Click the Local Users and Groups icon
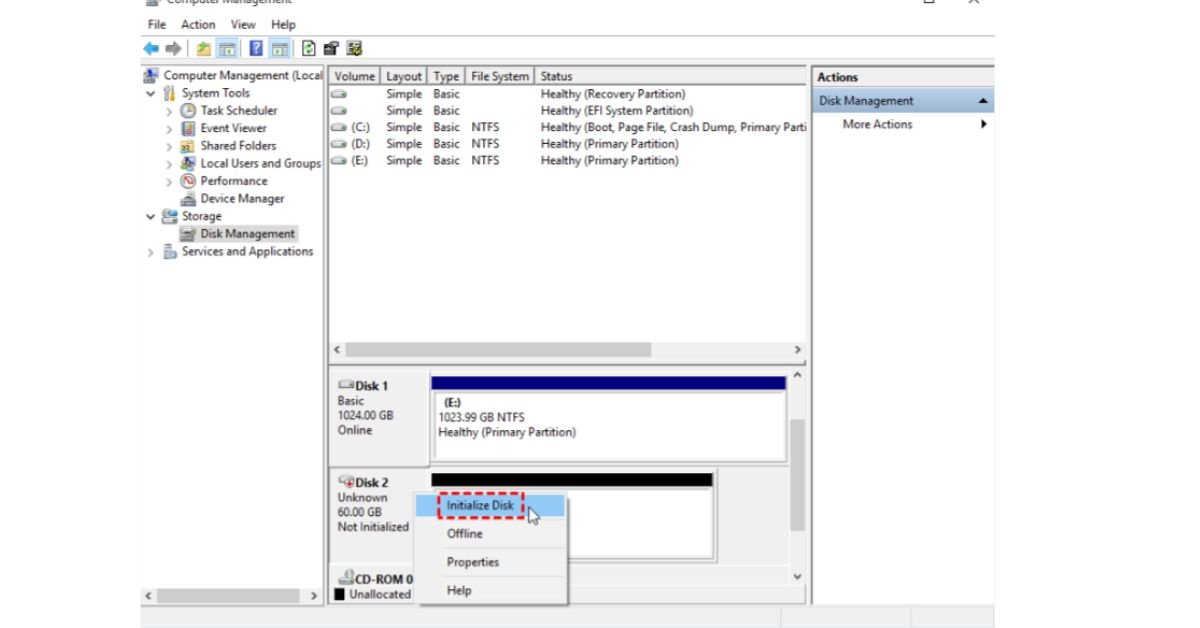Viewport: 1200px width, 628px height. 188,163
